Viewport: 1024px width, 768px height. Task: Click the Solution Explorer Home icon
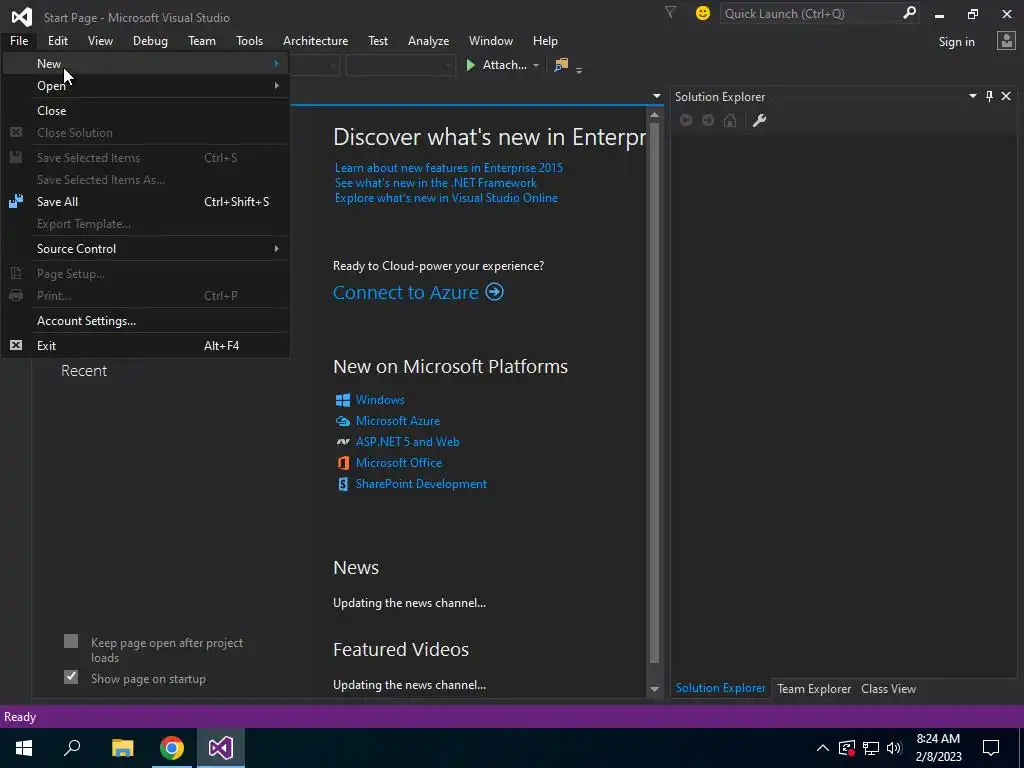(x=730, y=120)
